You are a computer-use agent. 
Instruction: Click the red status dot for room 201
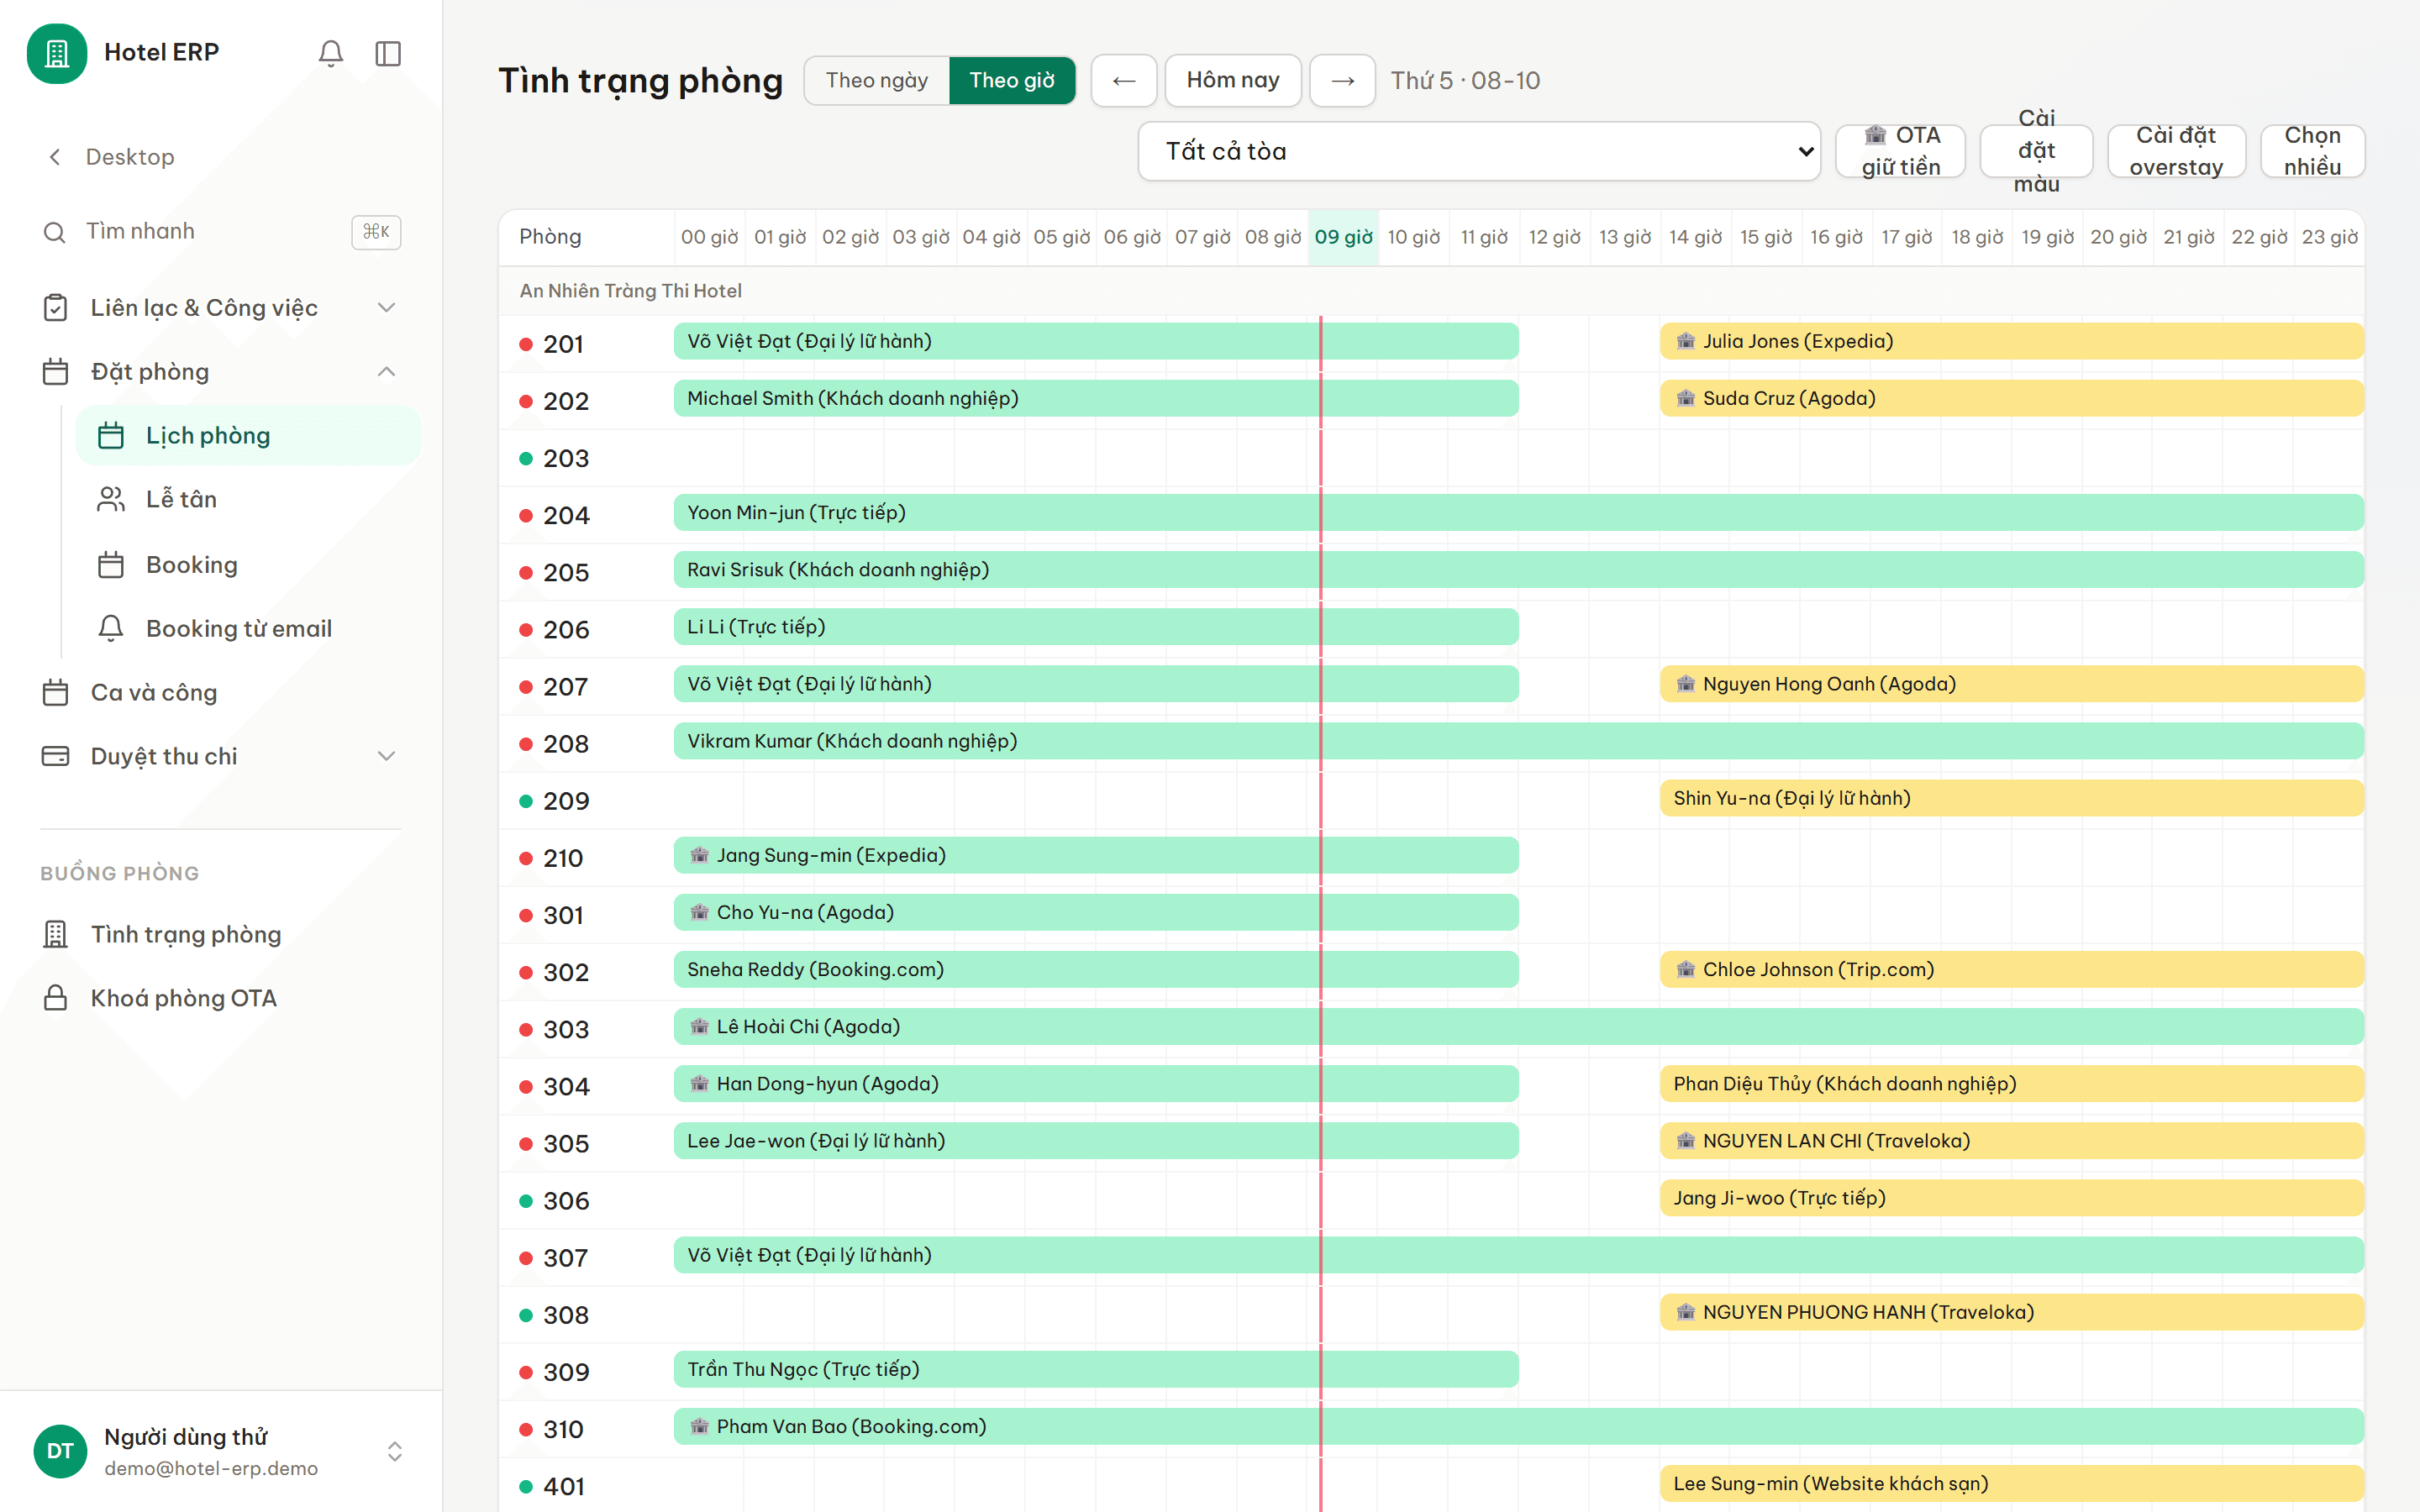coord(526,344)
